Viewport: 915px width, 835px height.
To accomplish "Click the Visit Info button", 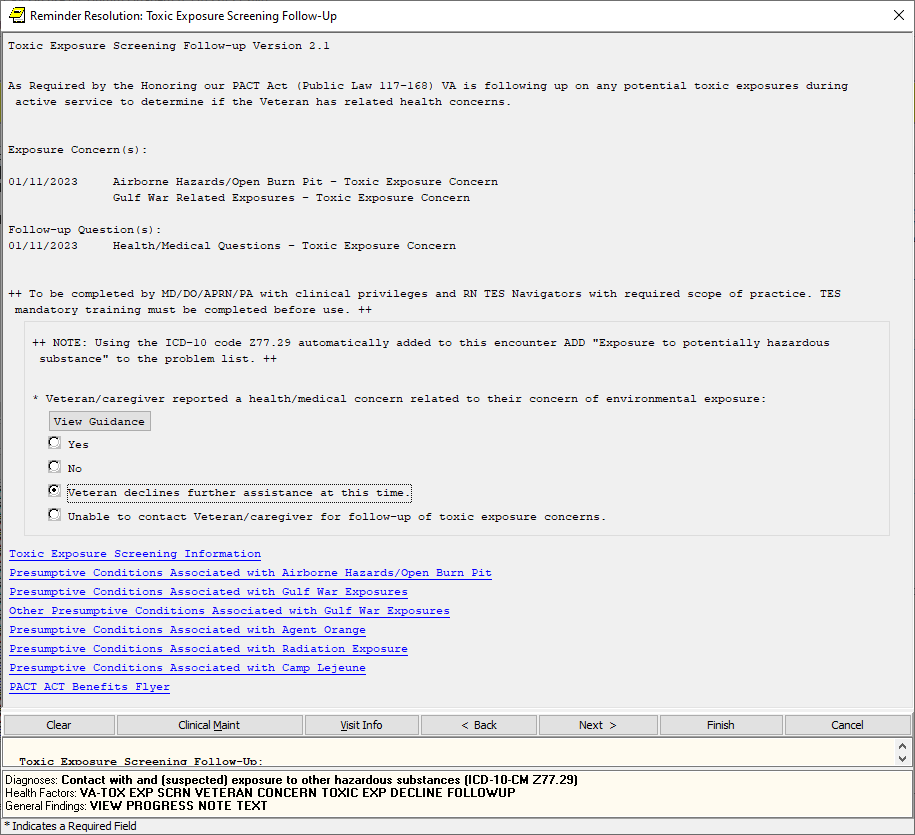I will (361, 725).
